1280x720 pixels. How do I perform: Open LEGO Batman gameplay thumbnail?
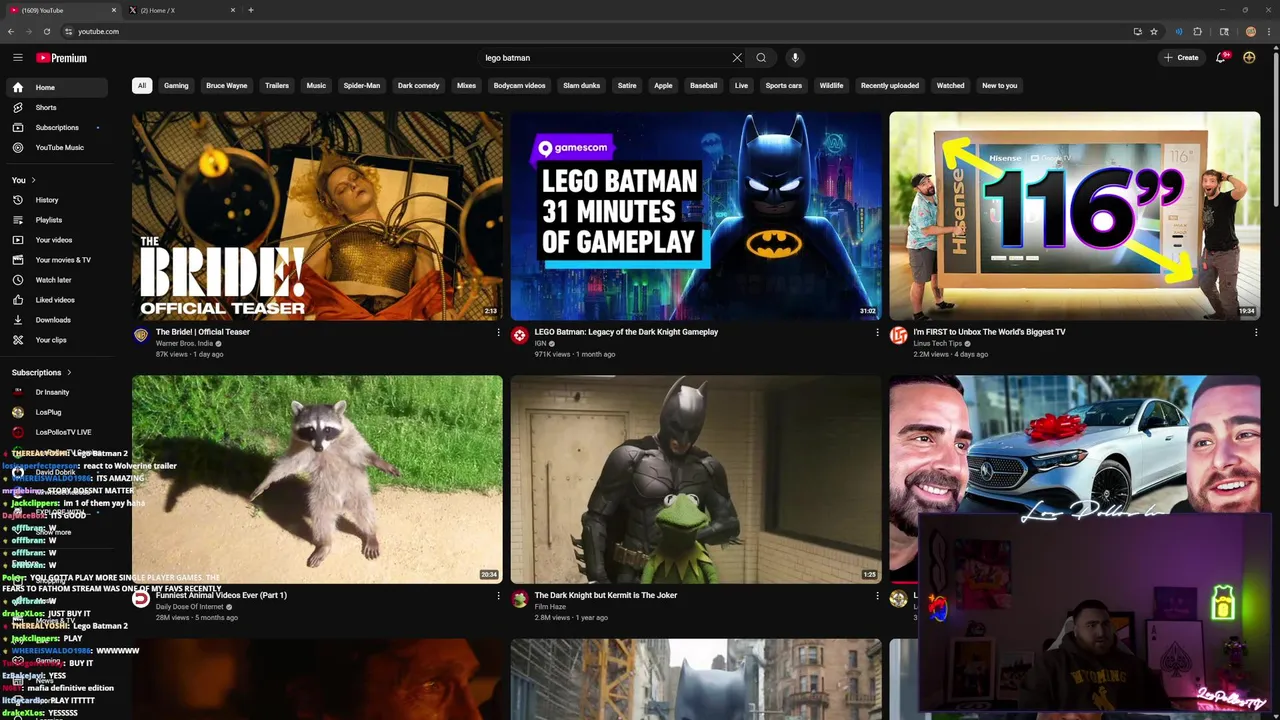pyautogui.click(x=696, y=215)
